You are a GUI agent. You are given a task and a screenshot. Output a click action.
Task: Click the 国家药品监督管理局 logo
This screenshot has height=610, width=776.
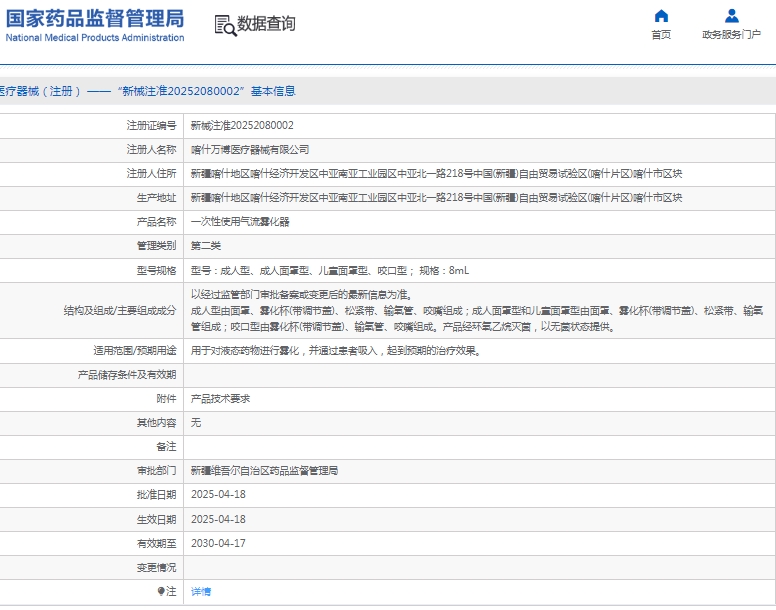pyautogui.click(x=95, y=18)
